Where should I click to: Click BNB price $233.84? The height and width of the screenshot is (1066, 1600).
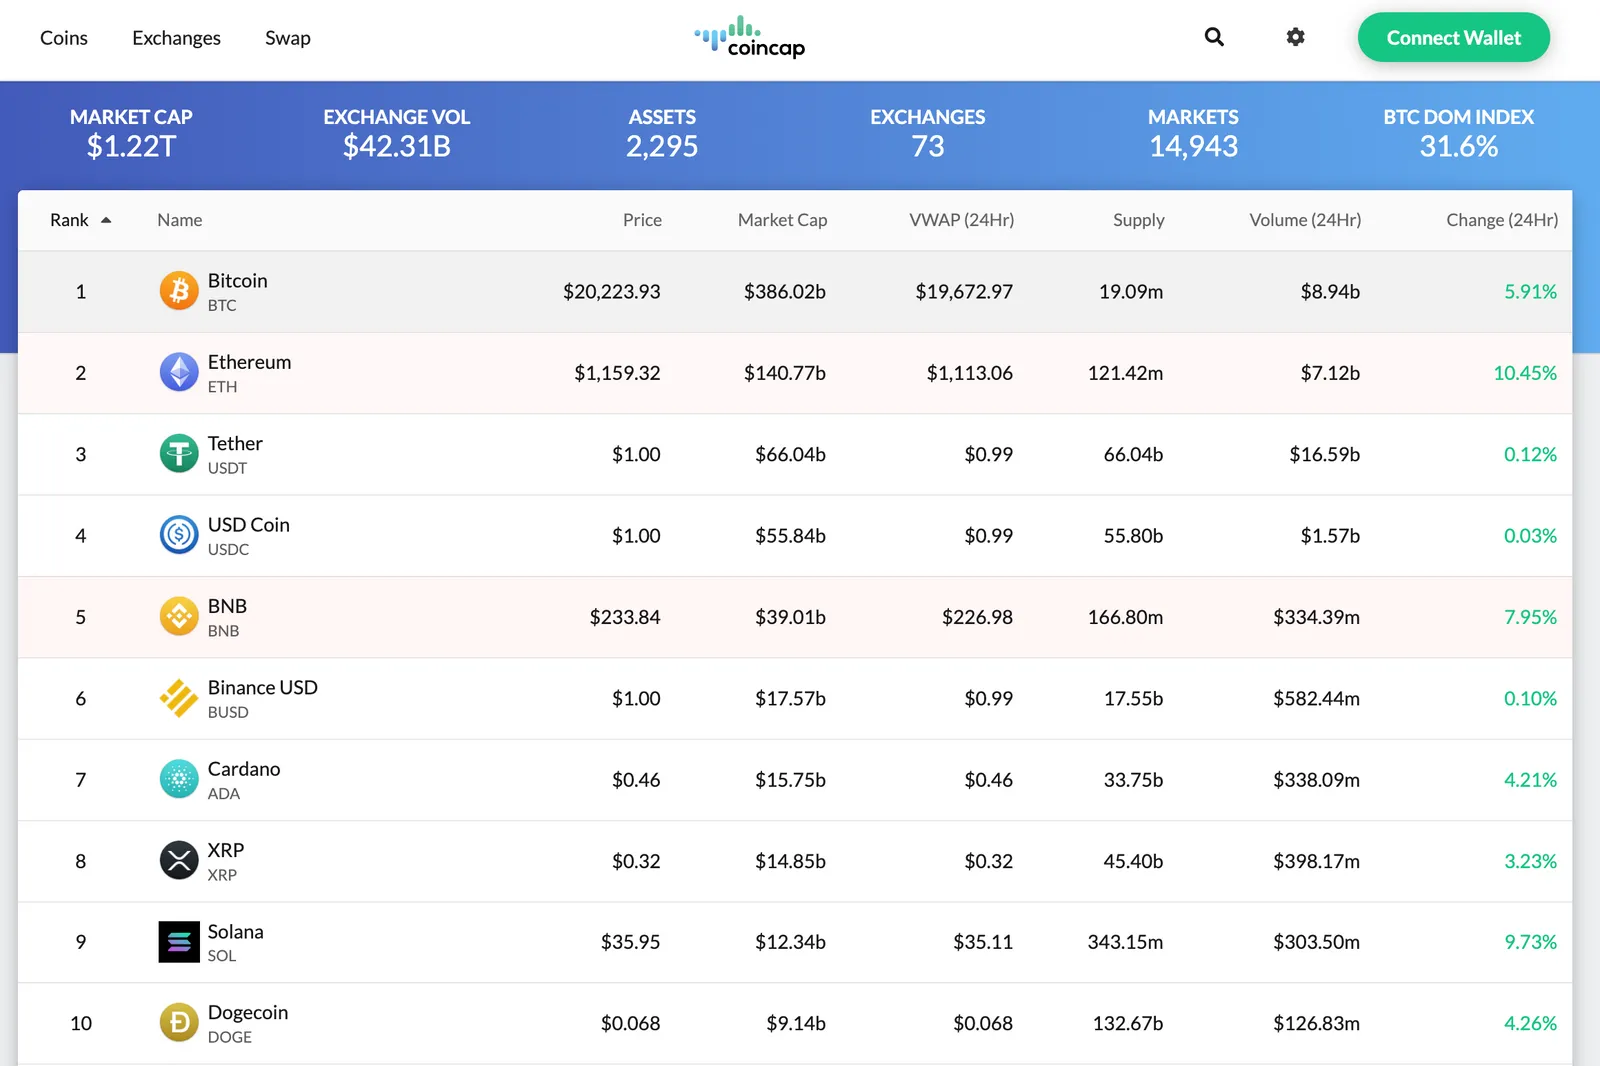[625, 618]
